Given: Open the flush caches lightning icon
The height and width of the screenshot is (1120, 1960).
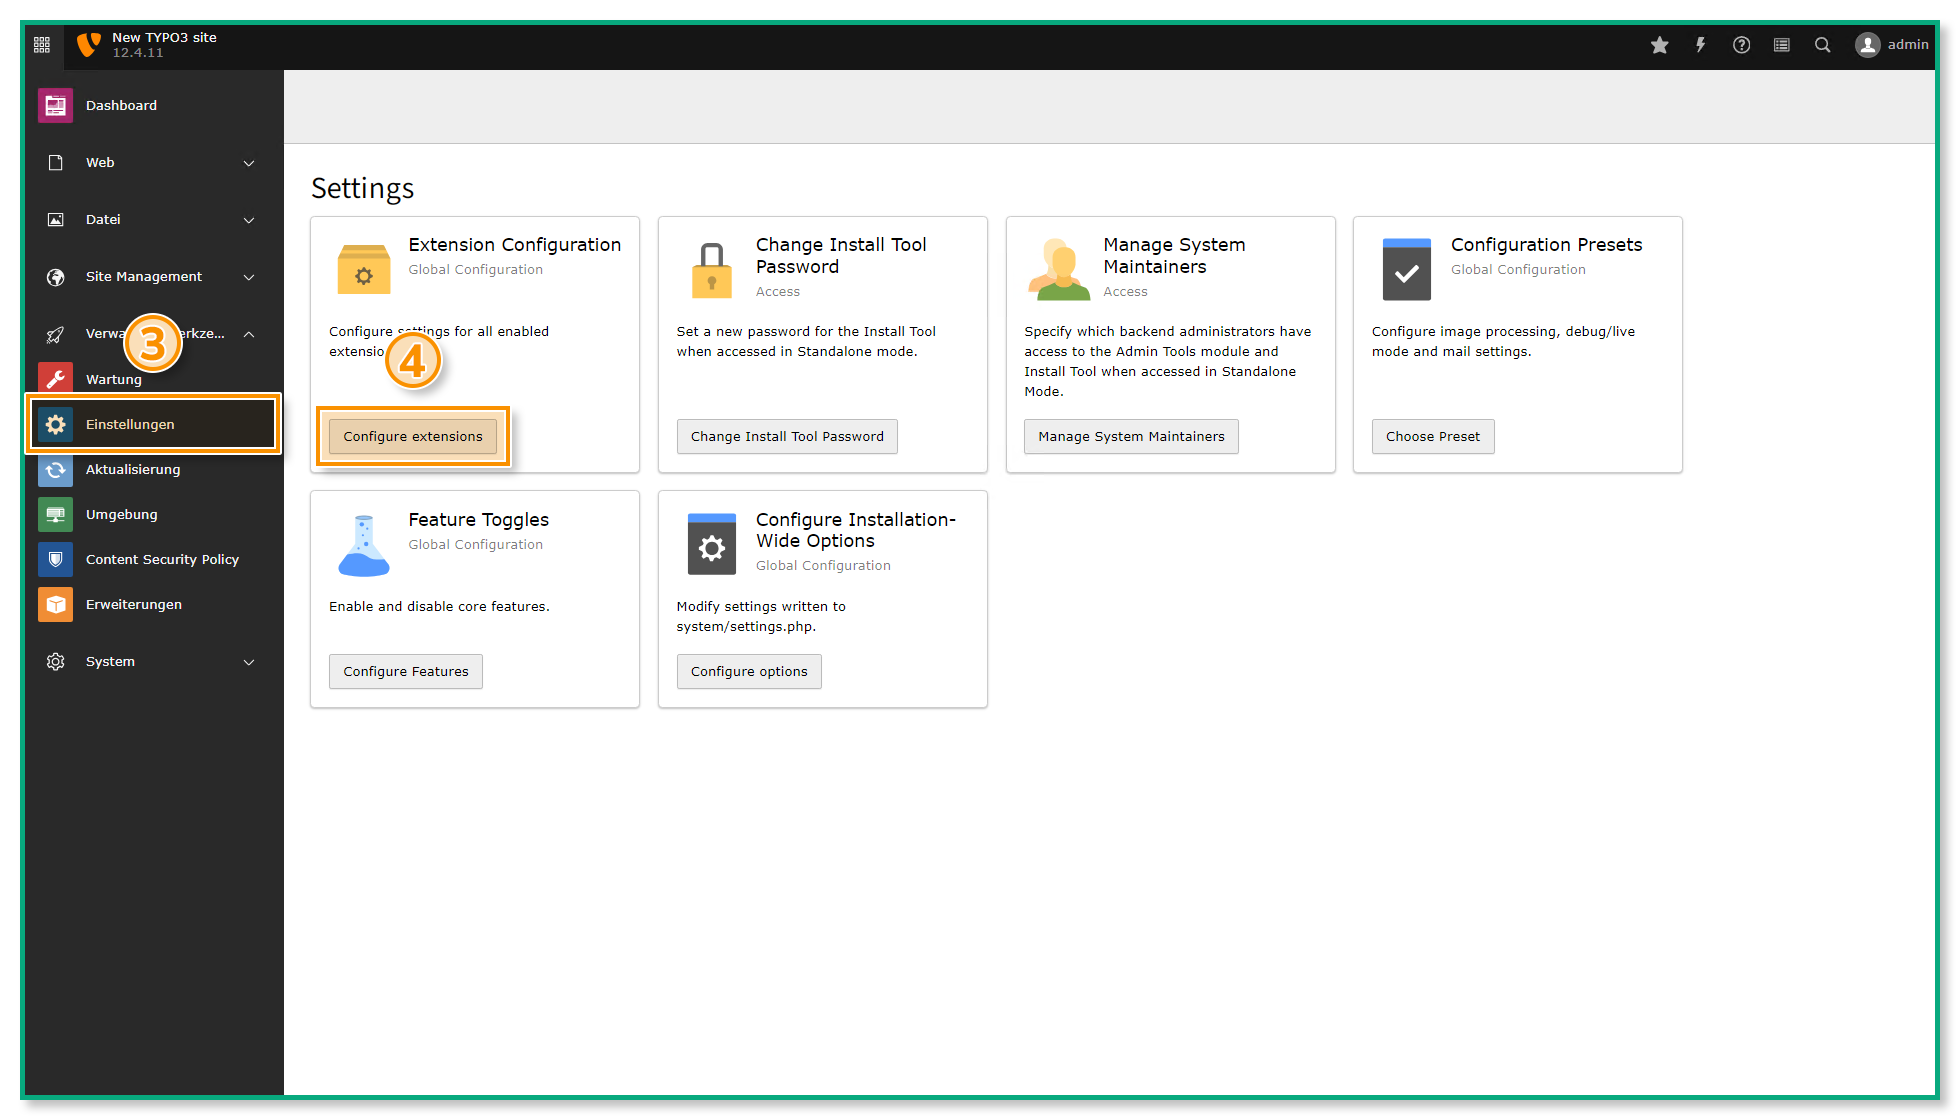Looking at the screenshot, I should click(1700, 45).
